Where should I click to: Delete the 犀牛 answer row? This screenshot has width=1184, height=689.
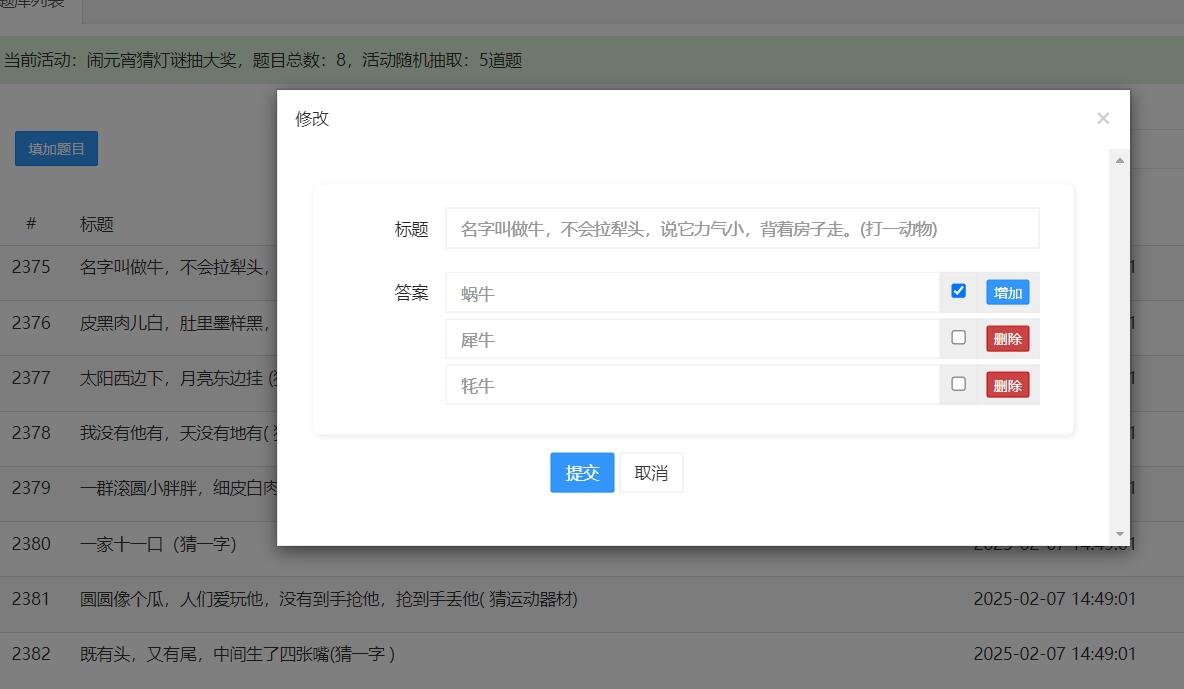[1007, 339]
